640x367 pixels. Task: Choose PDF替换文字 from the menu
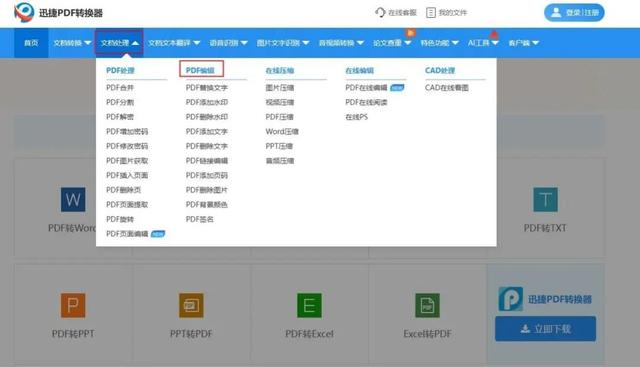(207, 88)
